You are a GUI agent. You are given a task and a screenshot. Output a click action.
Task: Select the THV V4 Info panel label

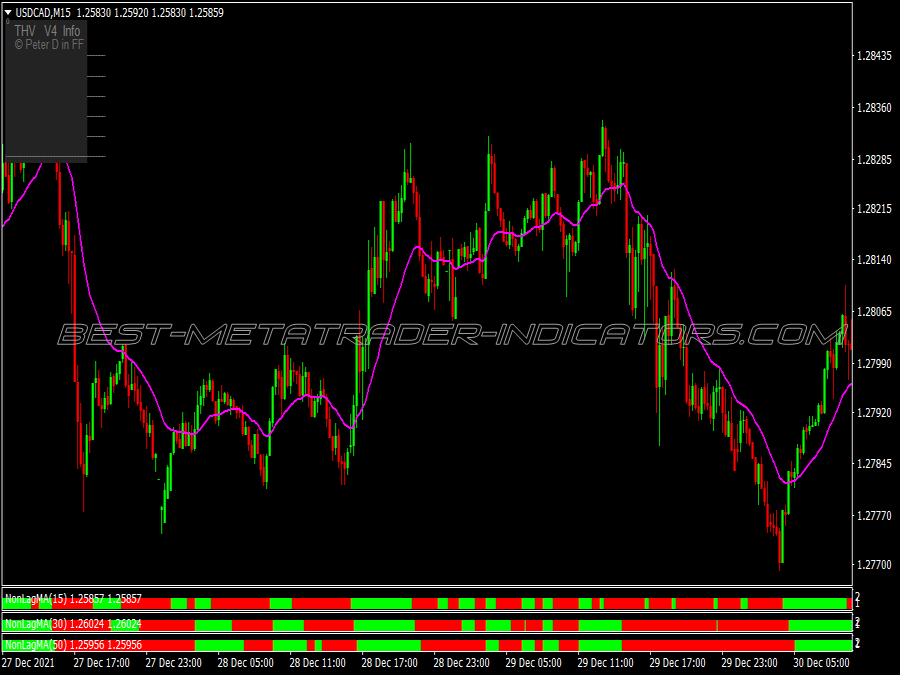[47, 31]
